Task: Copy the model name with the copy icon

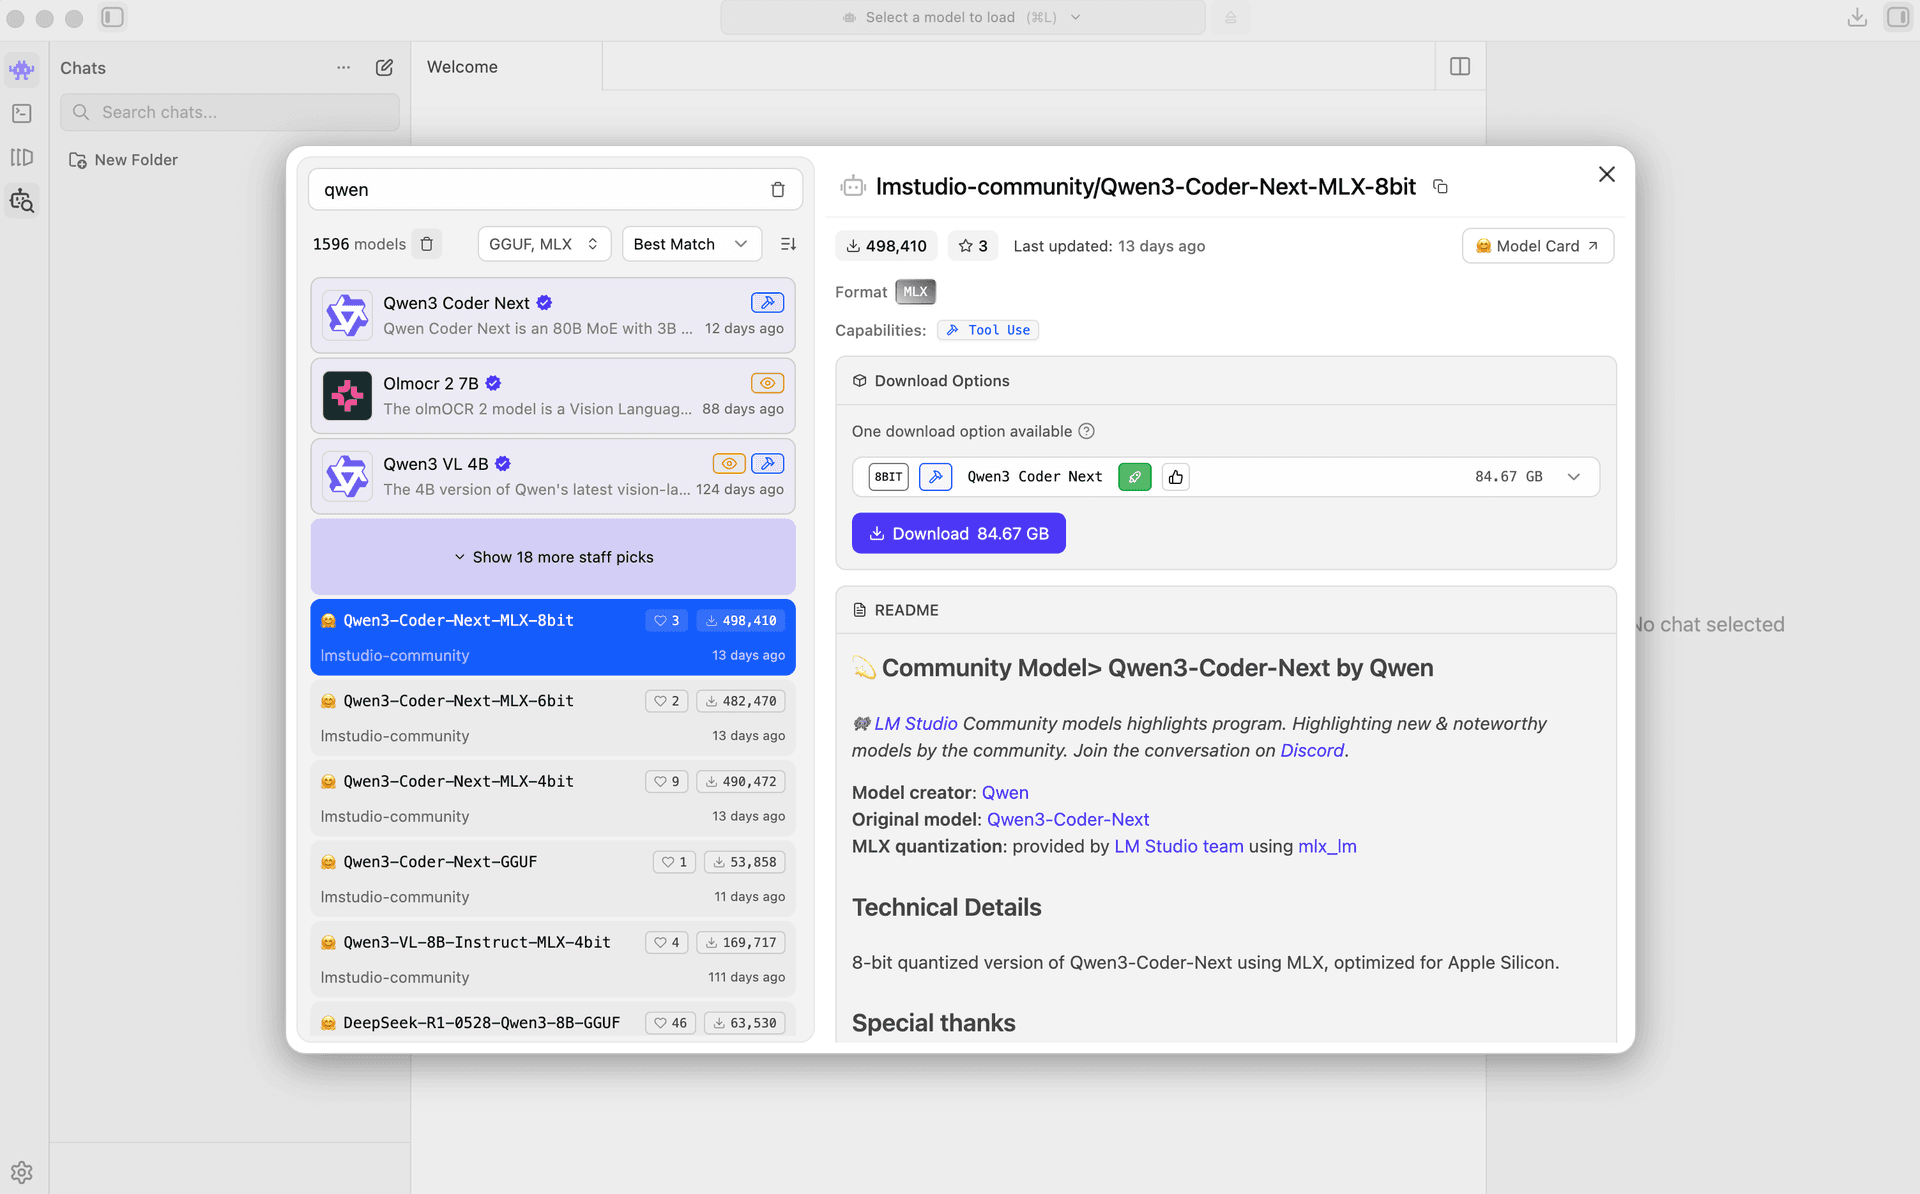Action: 1440,187
